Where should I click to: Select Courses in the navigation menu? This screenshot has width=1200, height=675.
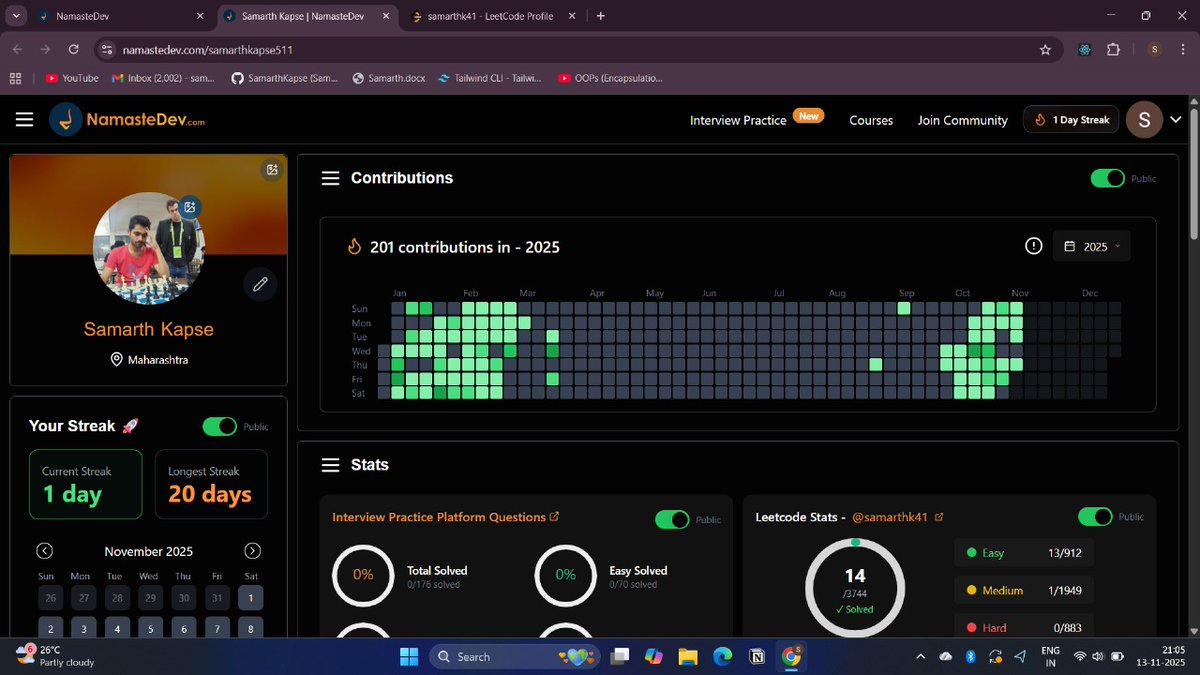870,120
